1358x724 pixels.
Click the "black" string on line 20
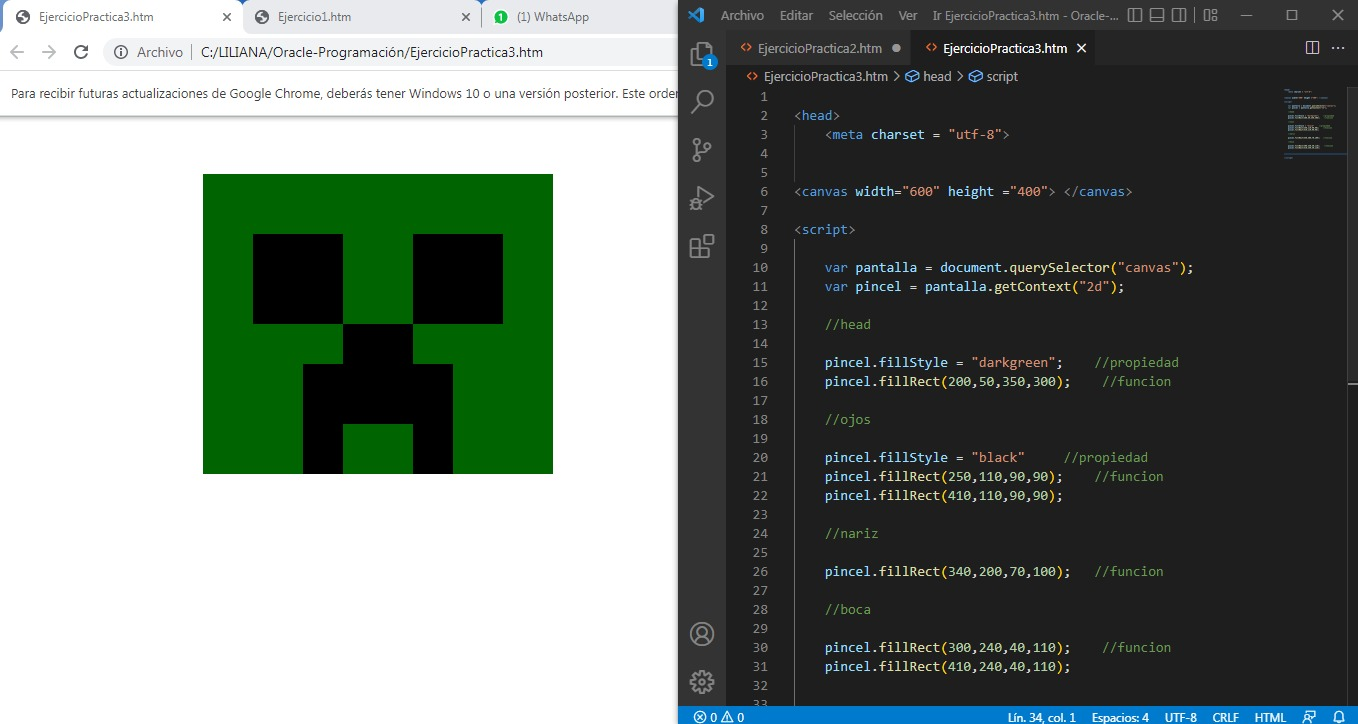(x=998, y=457)
